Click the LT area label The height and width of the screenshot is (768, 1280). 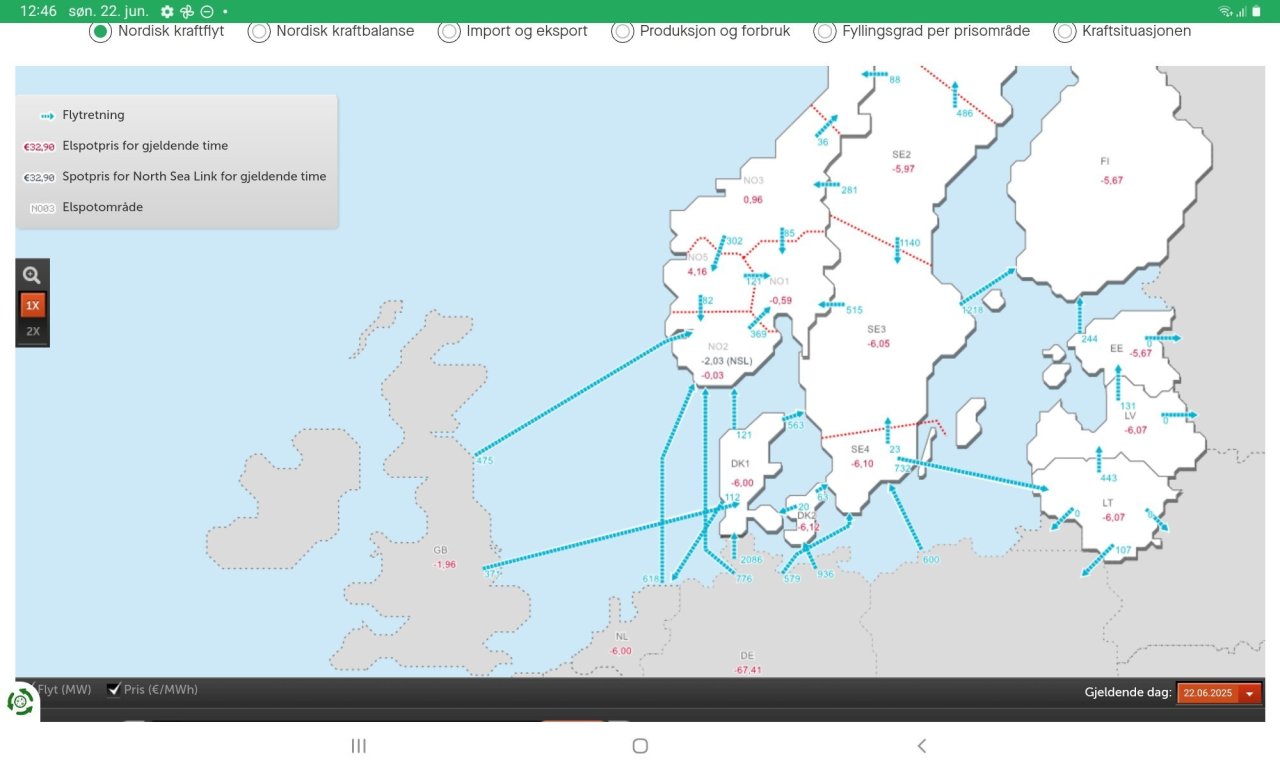(1108, 503)
